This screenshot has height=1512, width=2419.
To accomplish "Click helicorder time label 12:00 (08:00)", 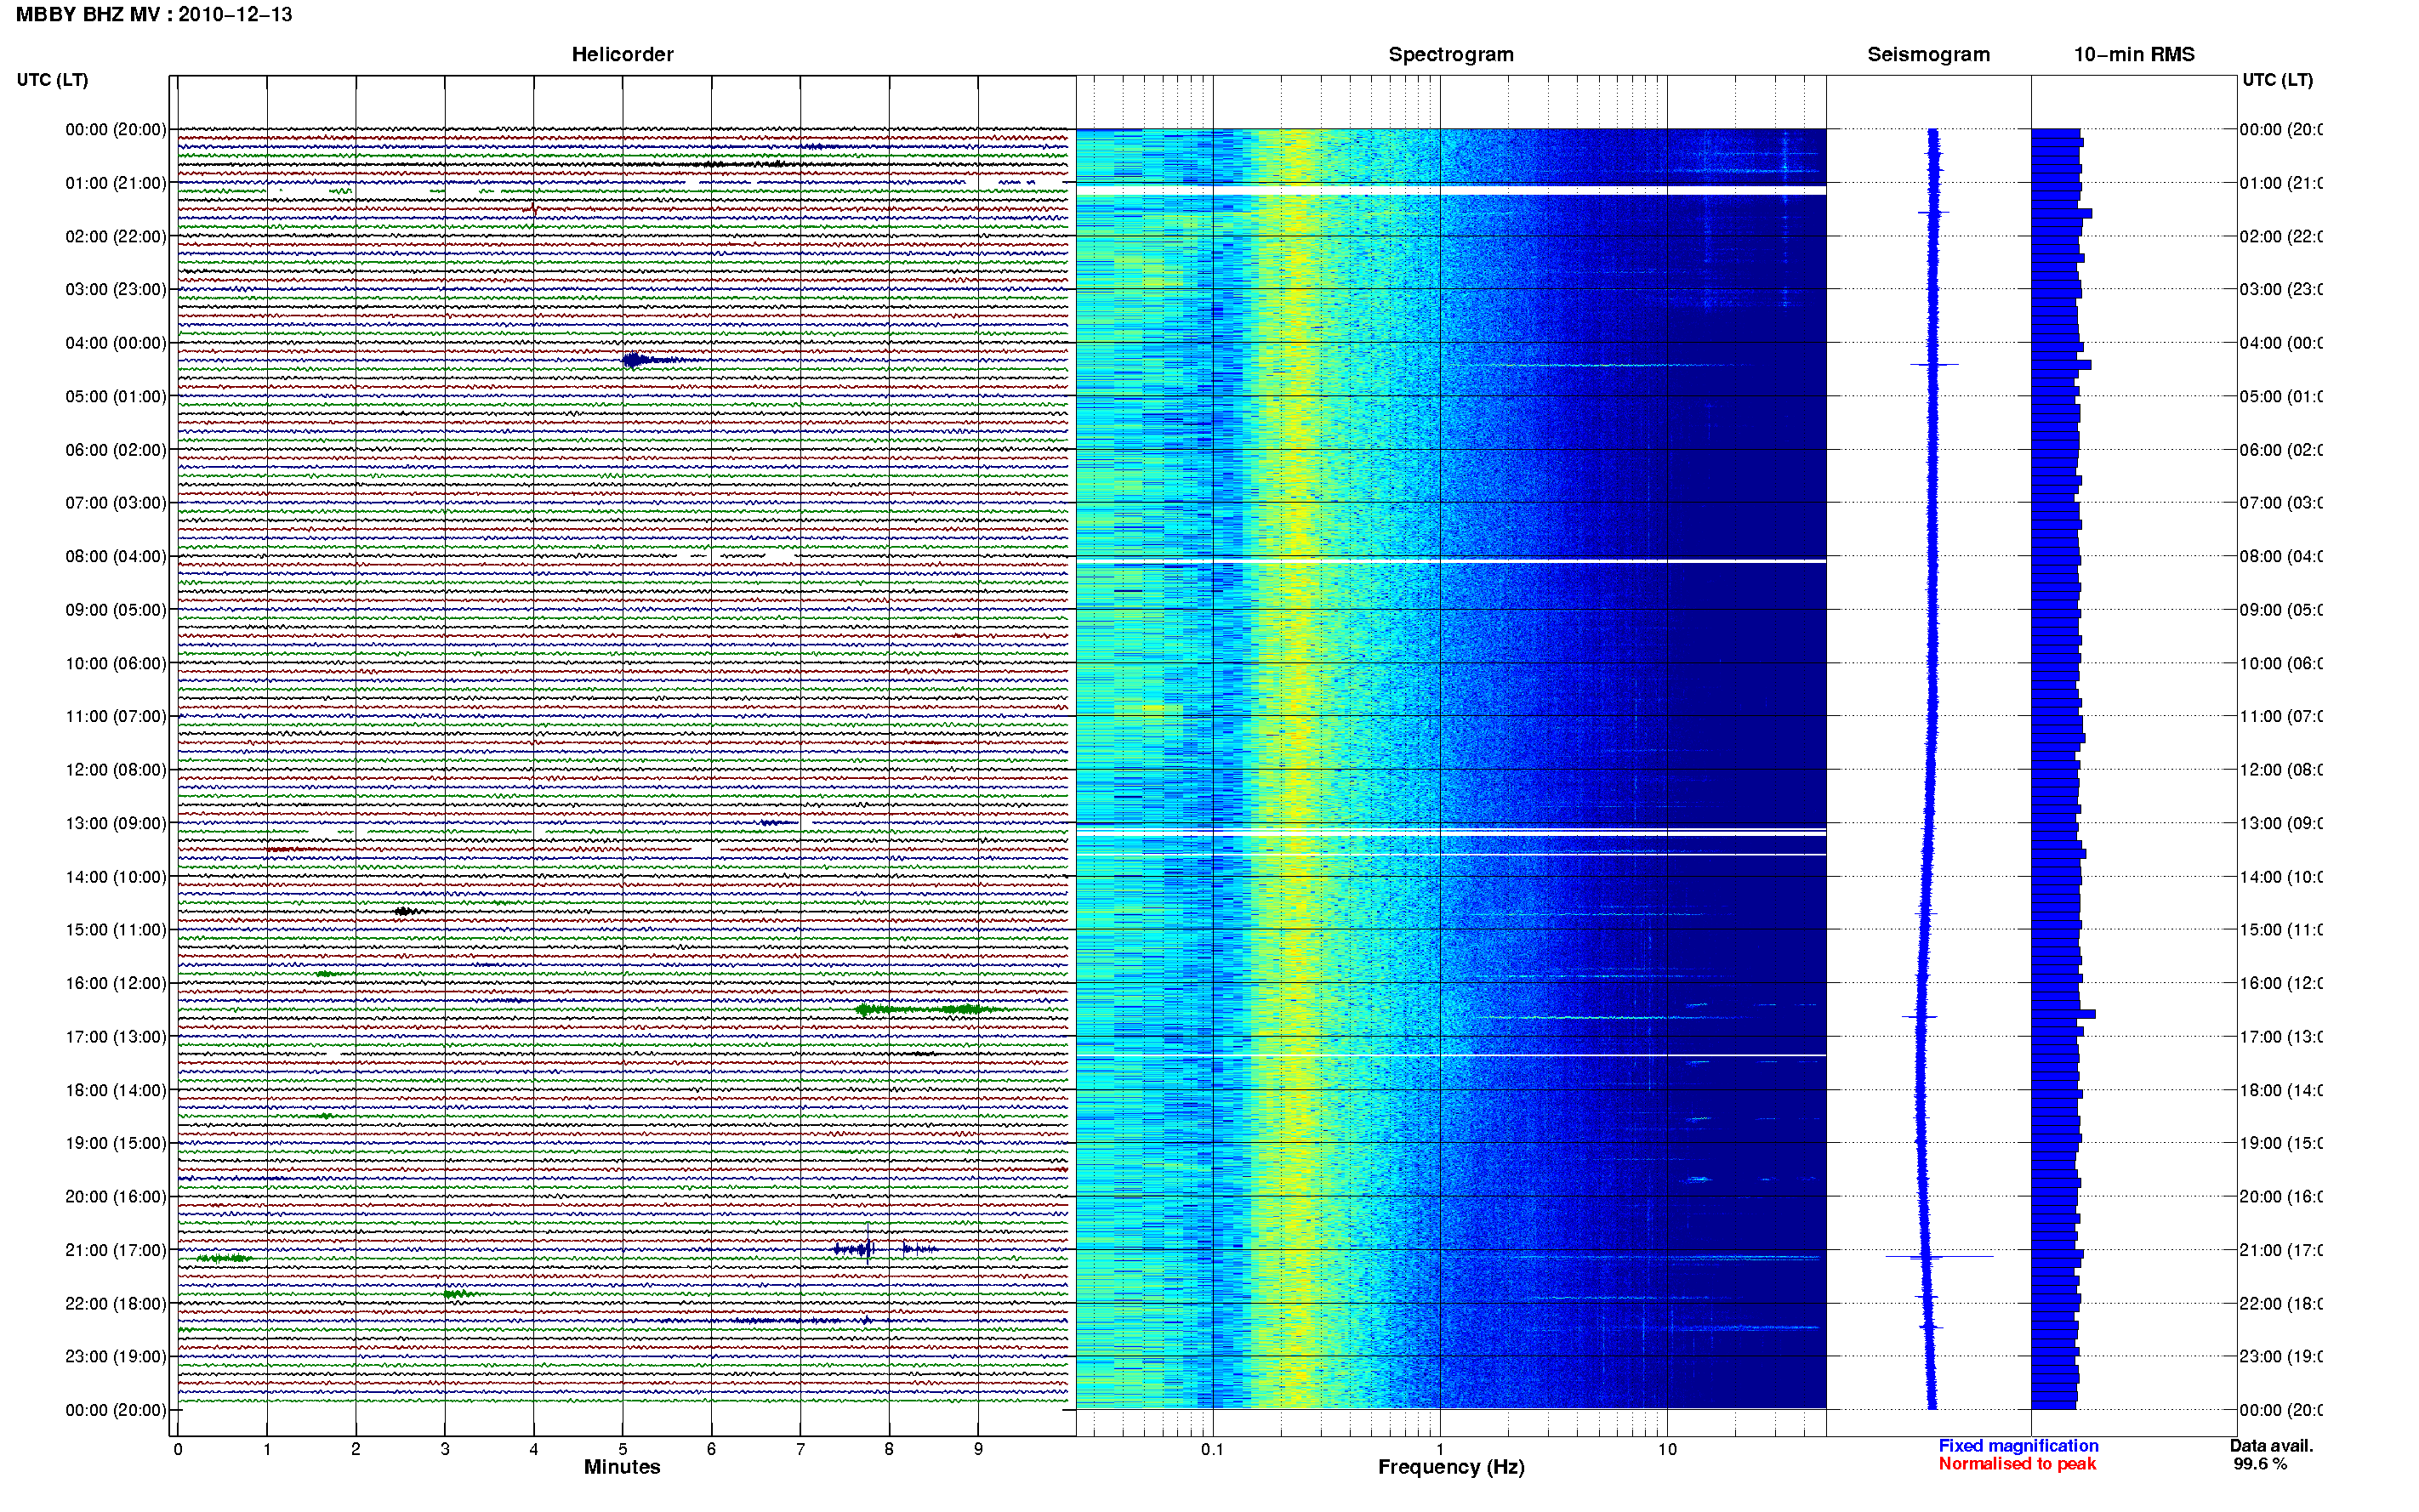I will [x=116, y=769].
